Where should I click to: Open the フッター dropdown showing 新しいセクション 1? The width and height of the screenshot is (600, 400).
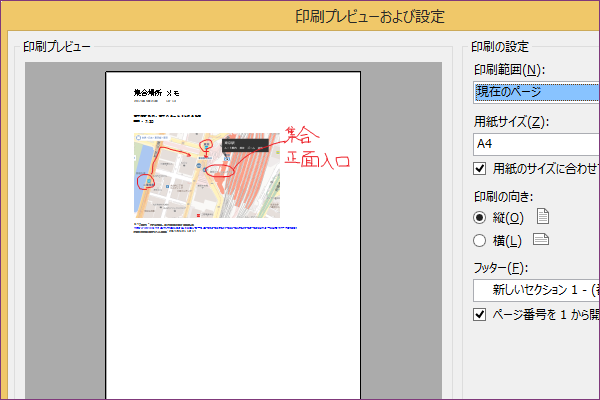tap(536, 290)
